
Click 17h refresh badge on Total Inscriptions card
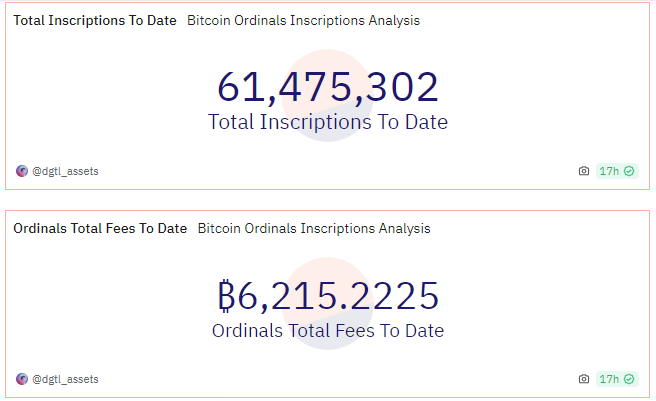pos(610,171)
